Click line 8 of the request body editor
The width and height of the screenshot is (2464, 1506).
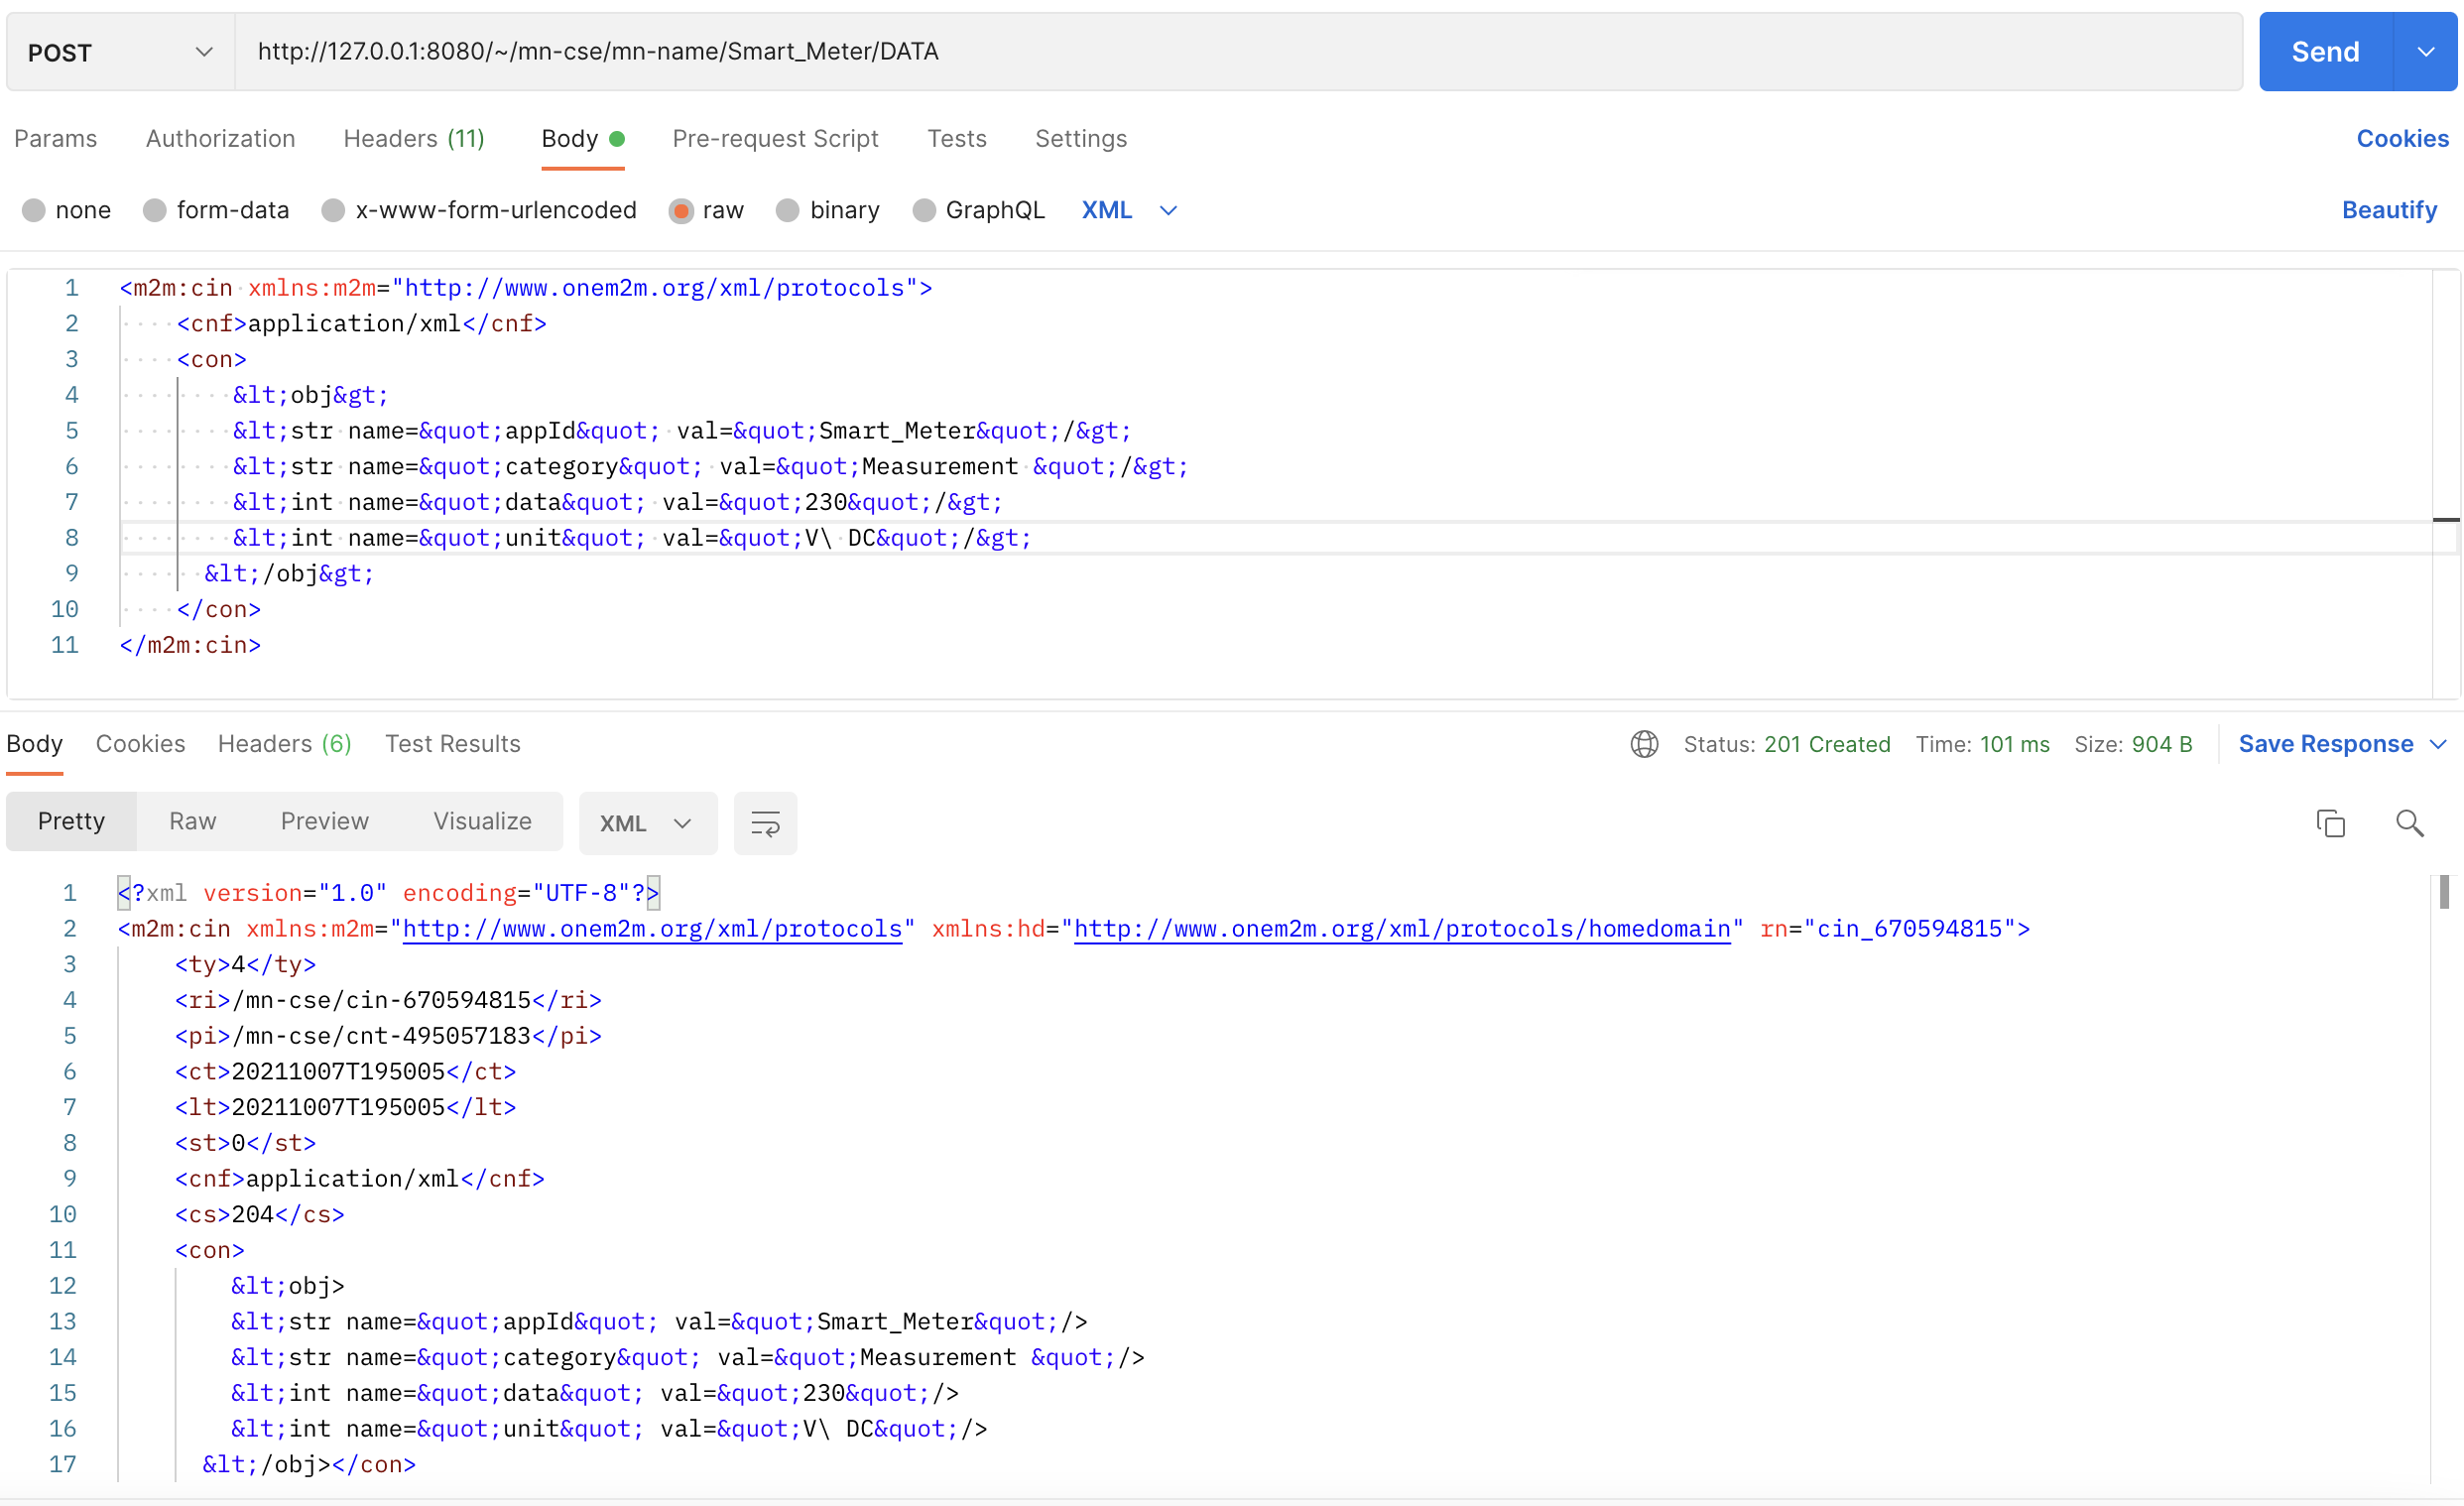tap(1276, 538)
